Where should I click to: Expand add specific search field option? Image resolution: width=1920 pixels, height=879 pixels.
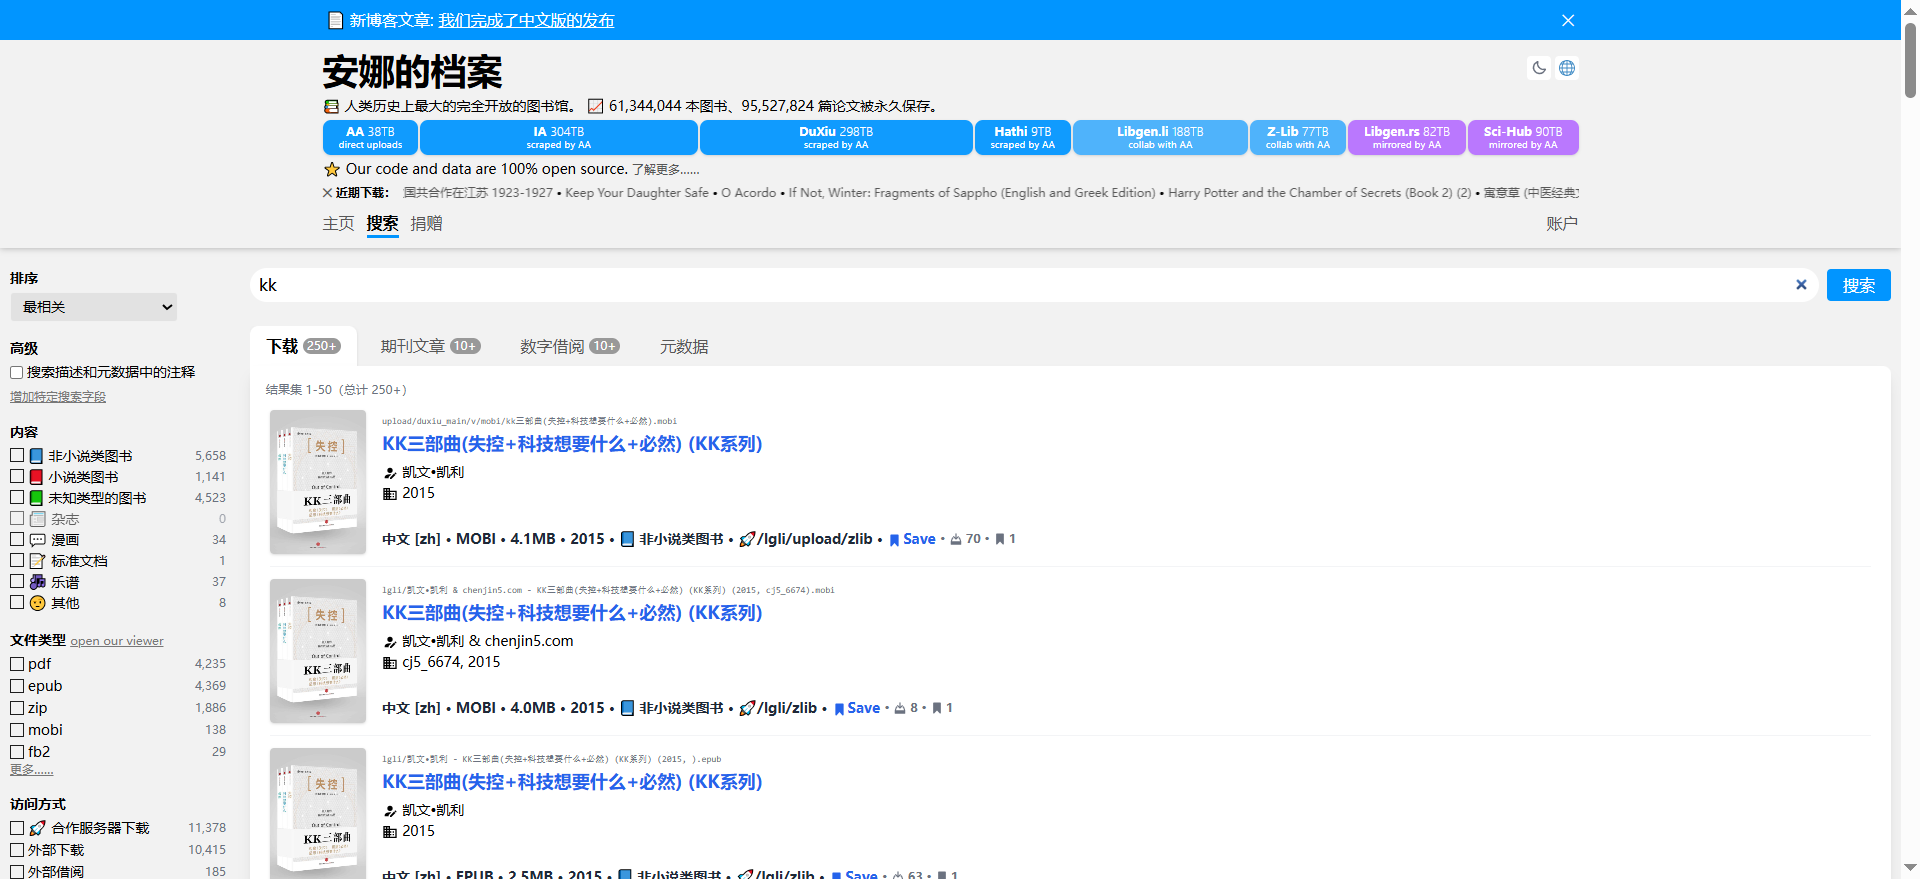(x=58, y=397)
